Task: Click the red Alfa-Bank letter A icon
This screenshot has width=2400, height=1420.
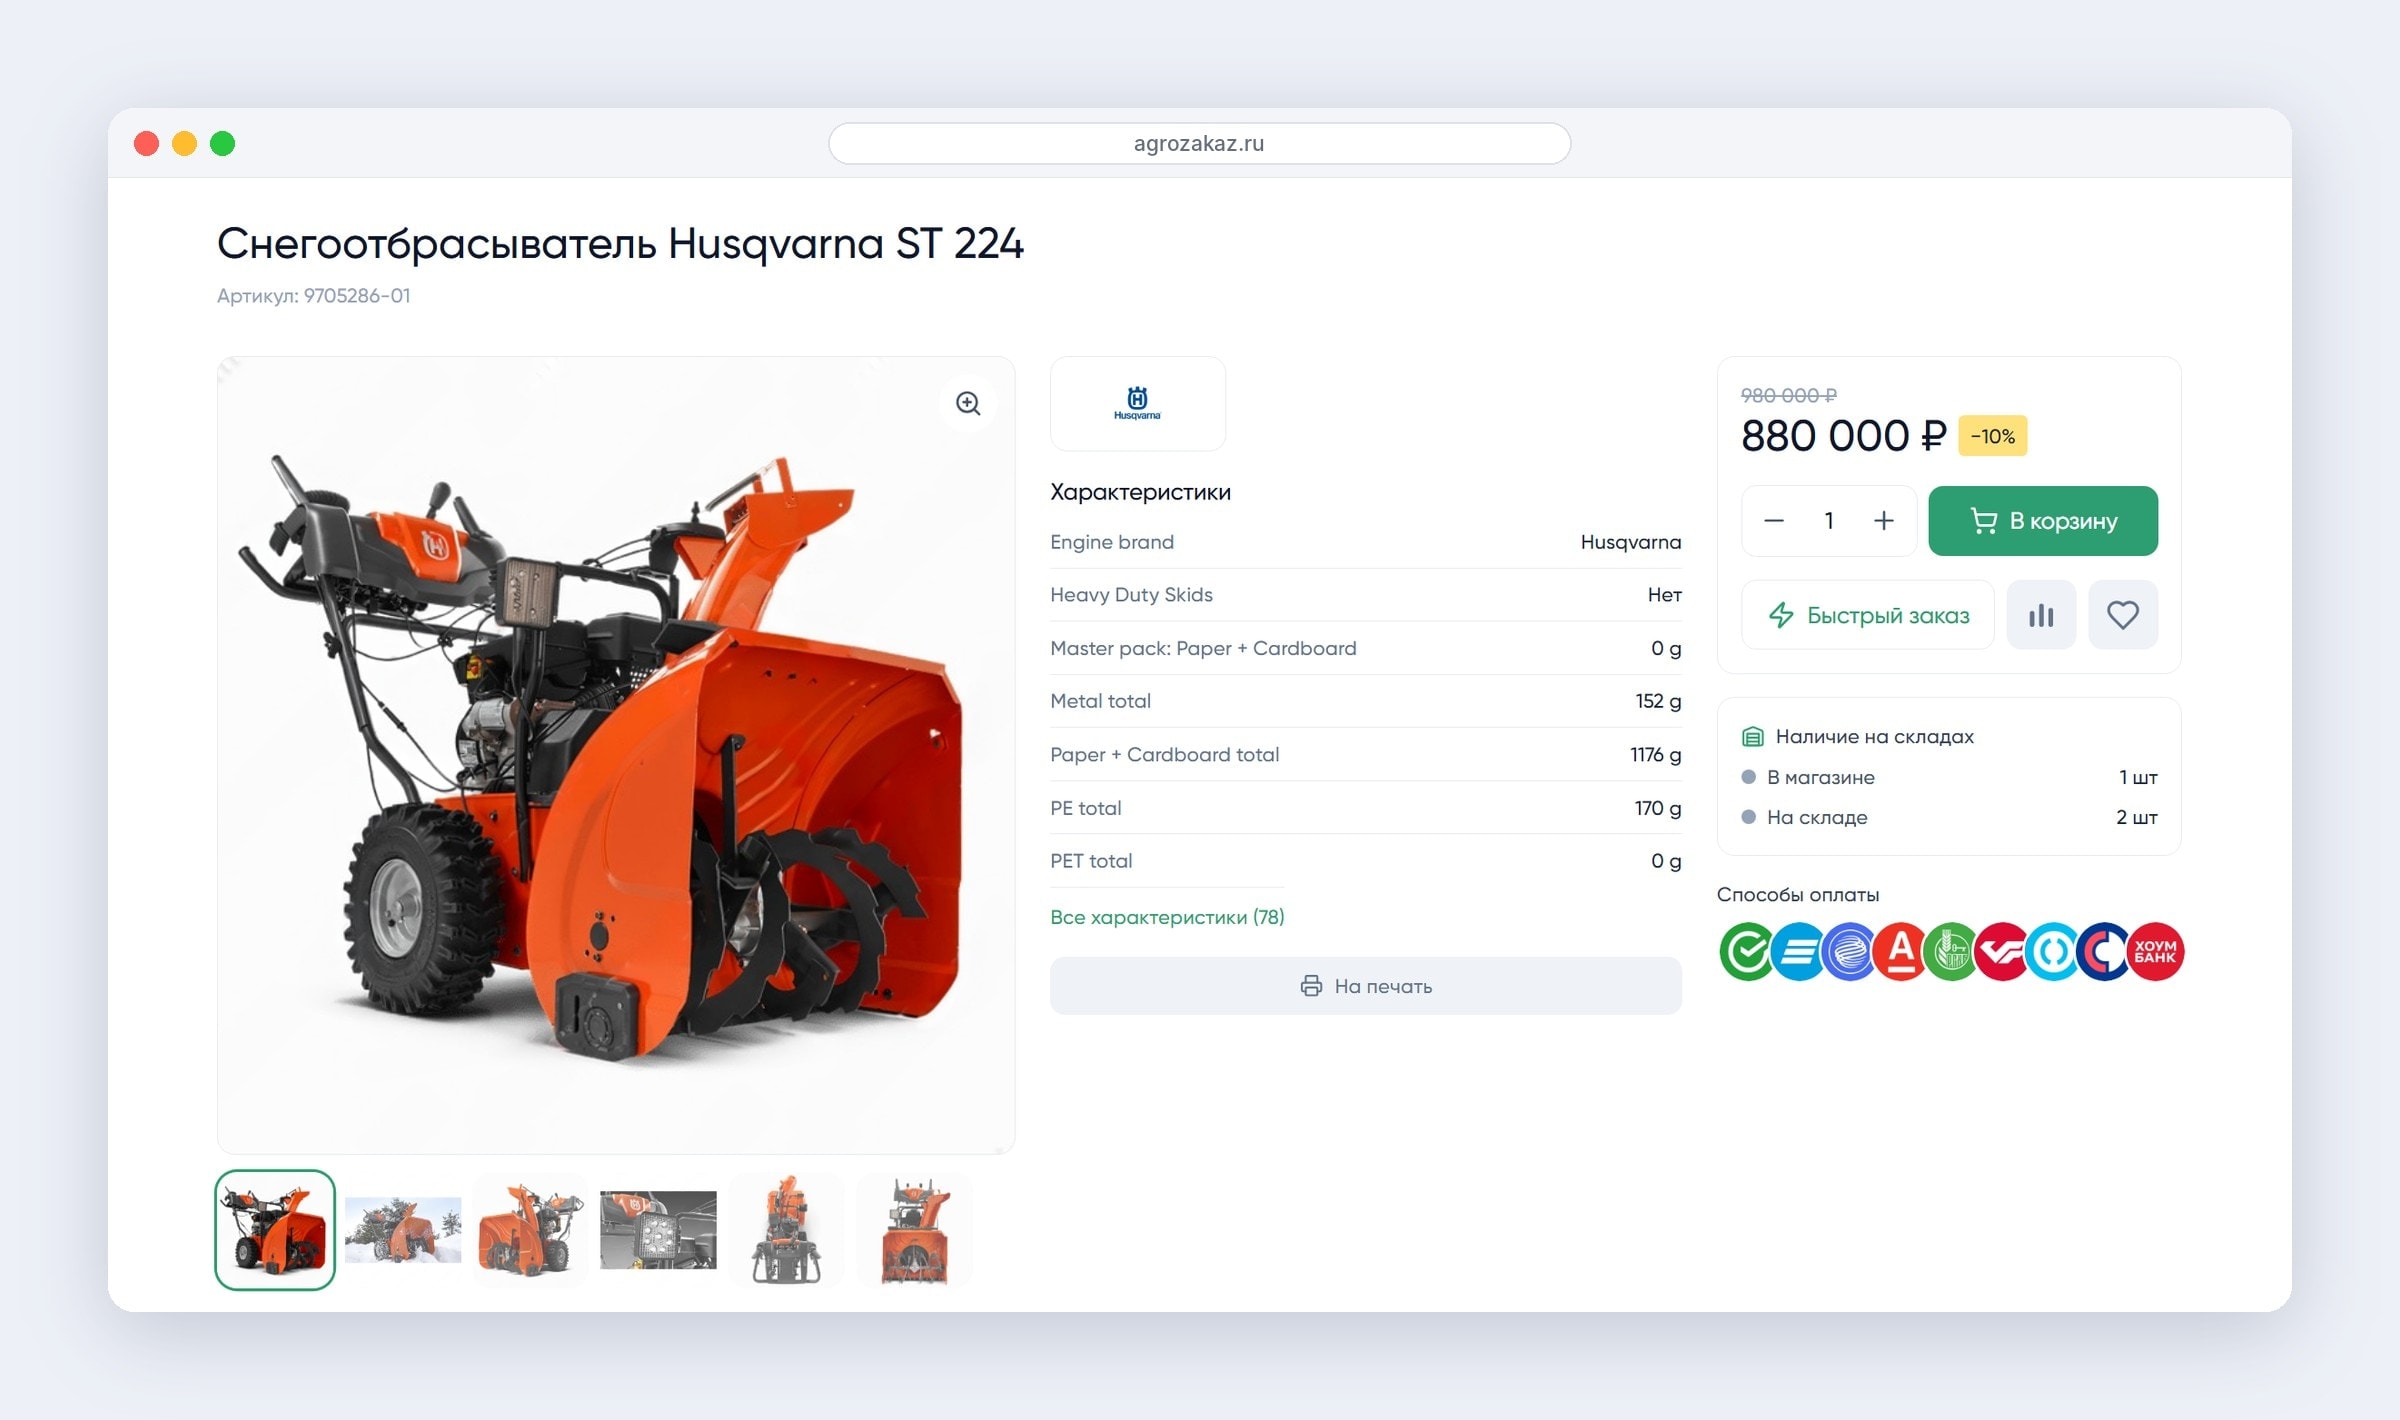Action: 1901,951
